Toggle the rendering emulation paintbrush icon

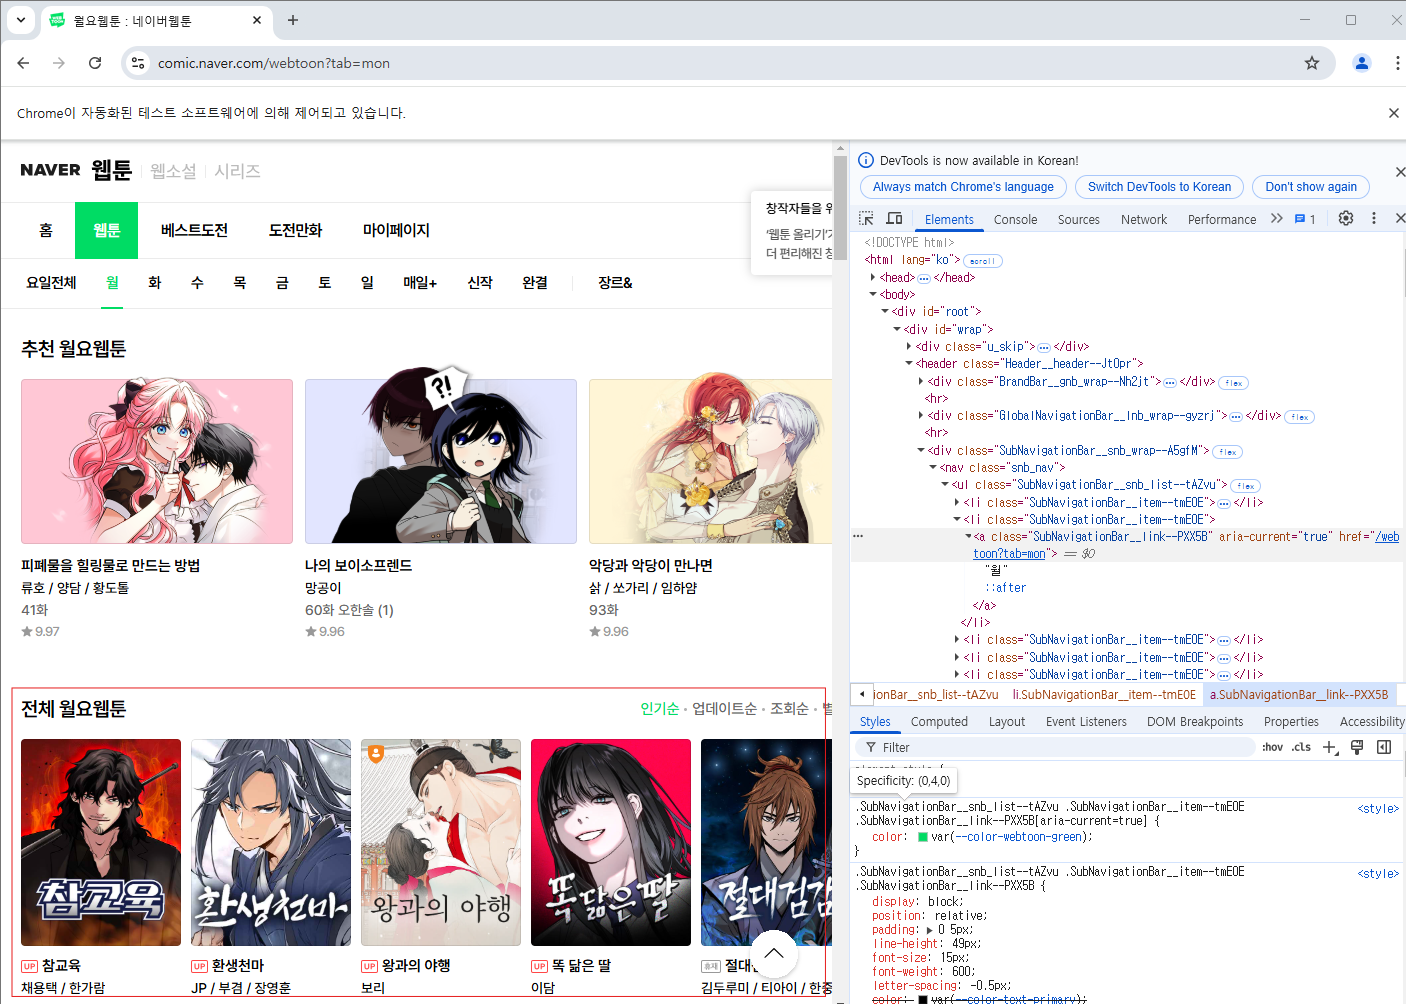click(x=1357, y=747)
